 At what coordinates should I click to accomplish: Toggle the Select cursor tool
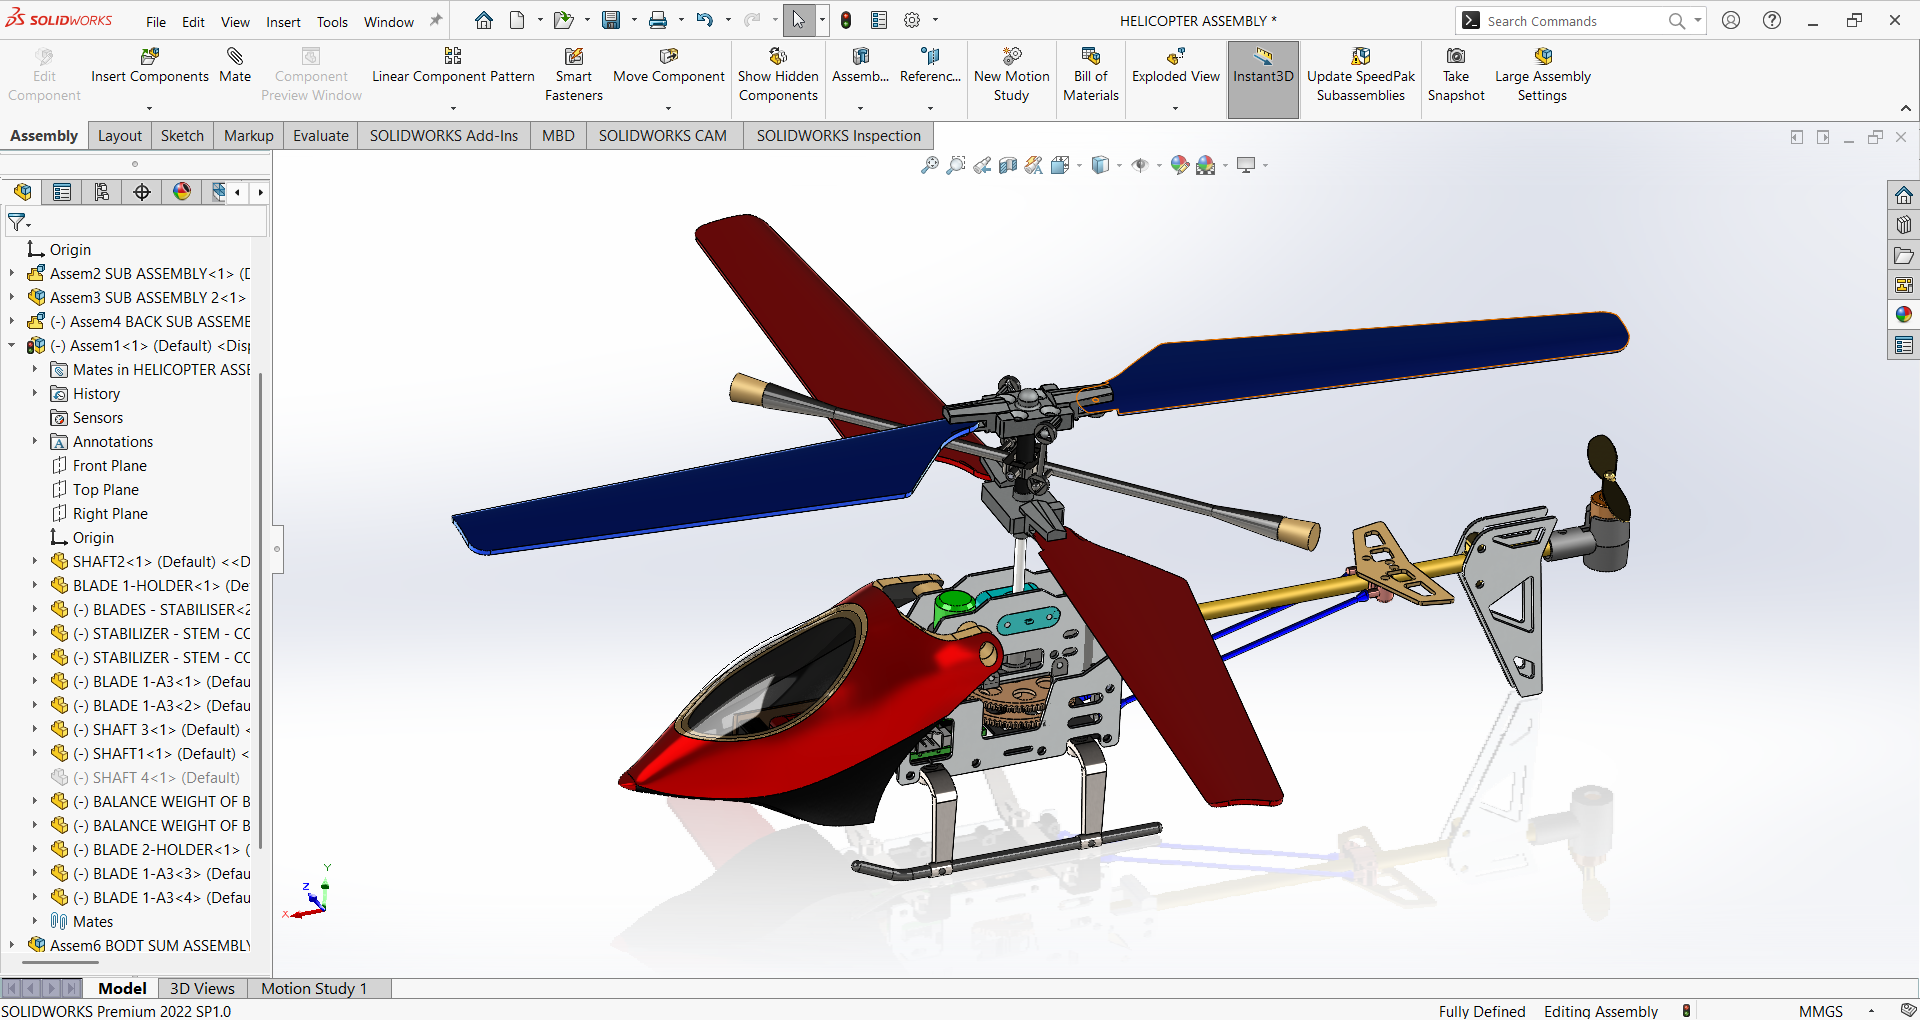point(798,20)
